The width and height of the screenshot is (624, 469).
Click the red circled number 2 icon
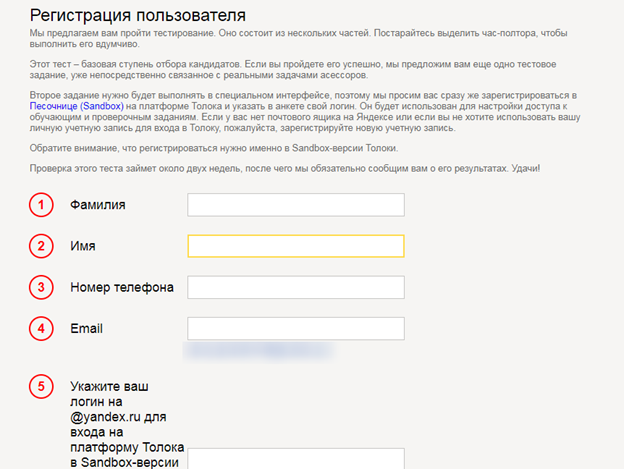pos(41,246)
